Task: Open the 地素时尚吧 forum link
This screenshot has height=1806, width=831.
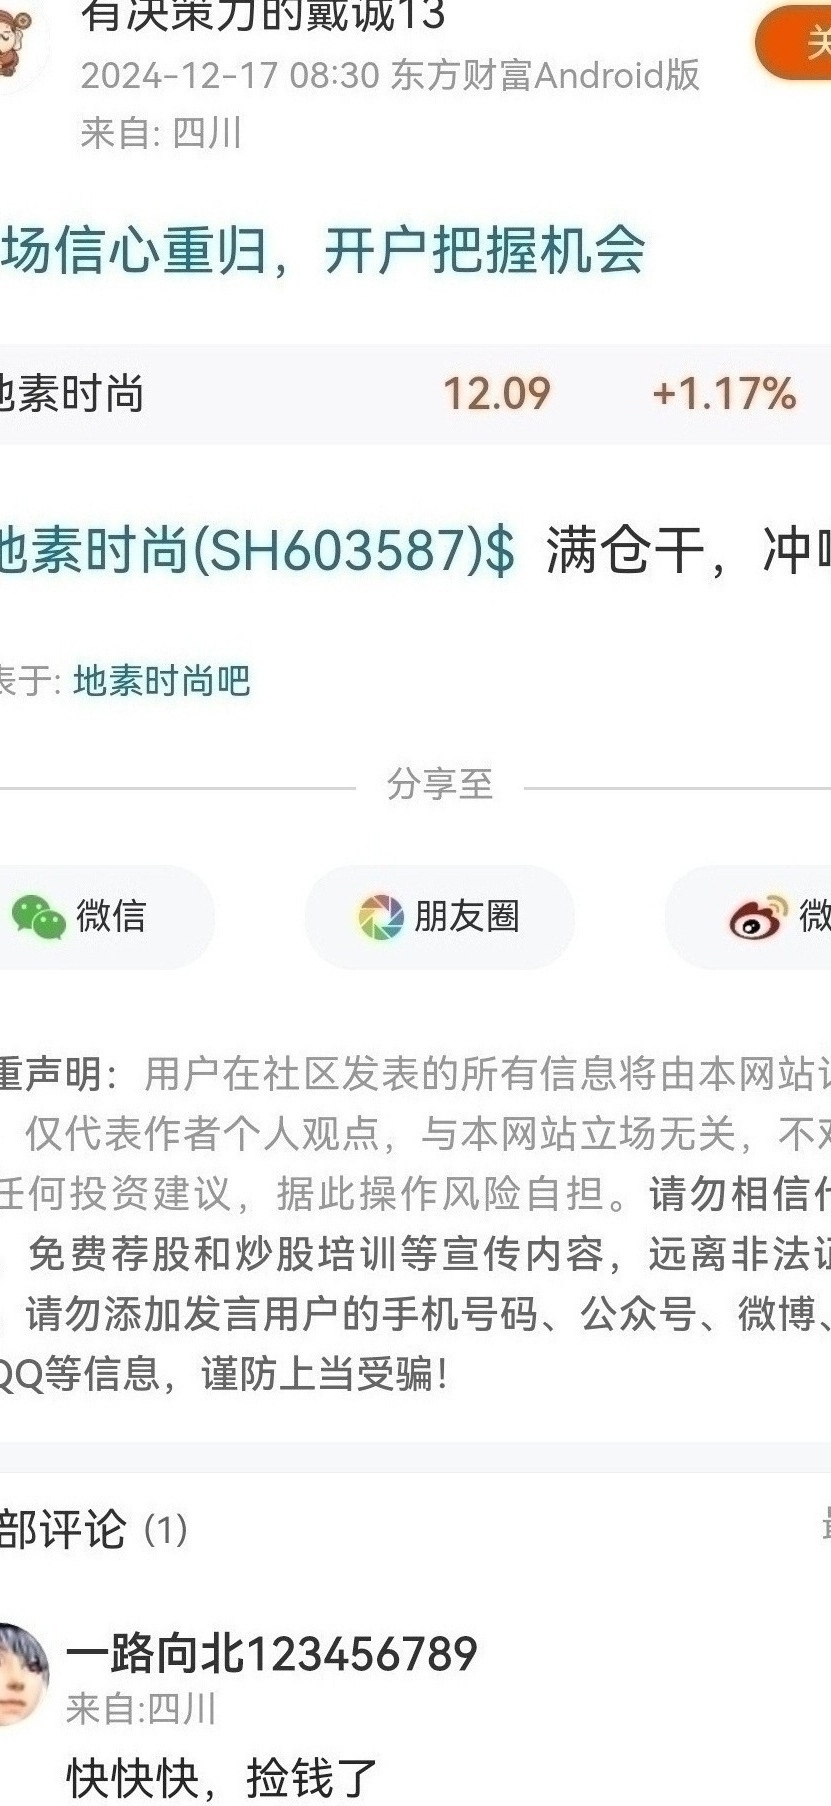Action: pyautogui.click(x=162, y=681)
